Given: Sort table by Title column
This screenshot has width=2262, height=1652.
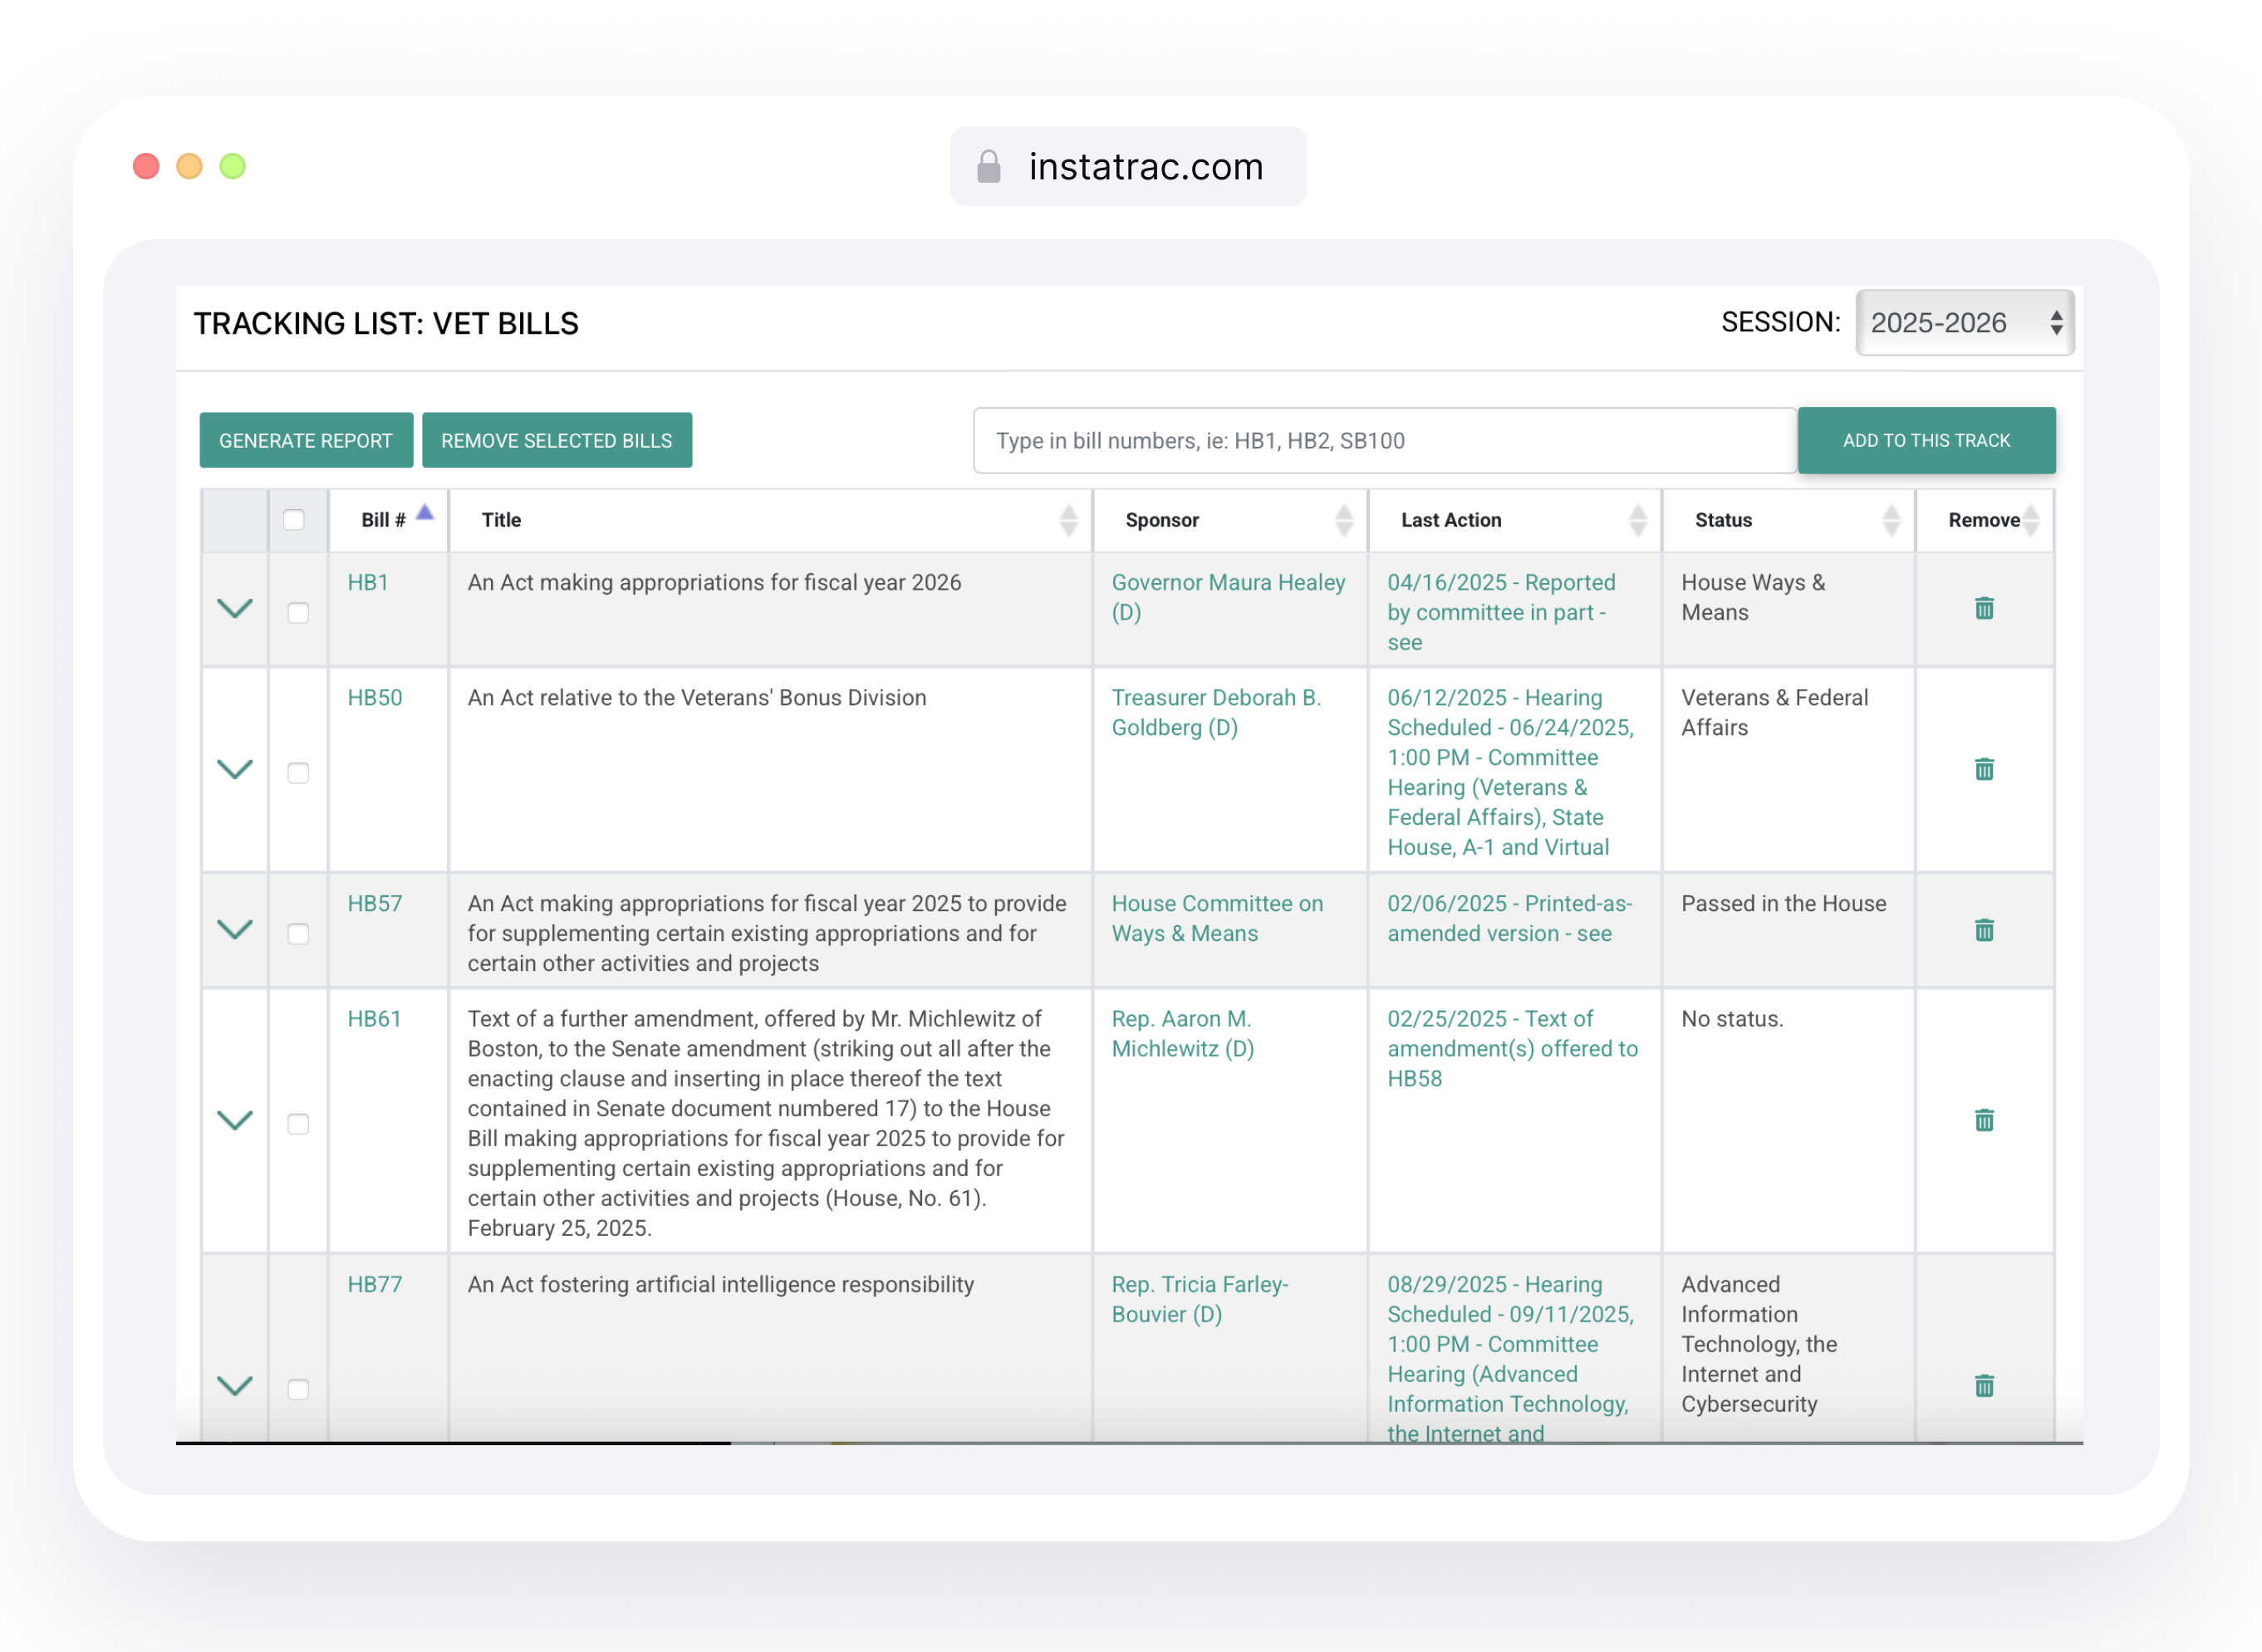Looking at the screenshot, I should pos(1068,520).
